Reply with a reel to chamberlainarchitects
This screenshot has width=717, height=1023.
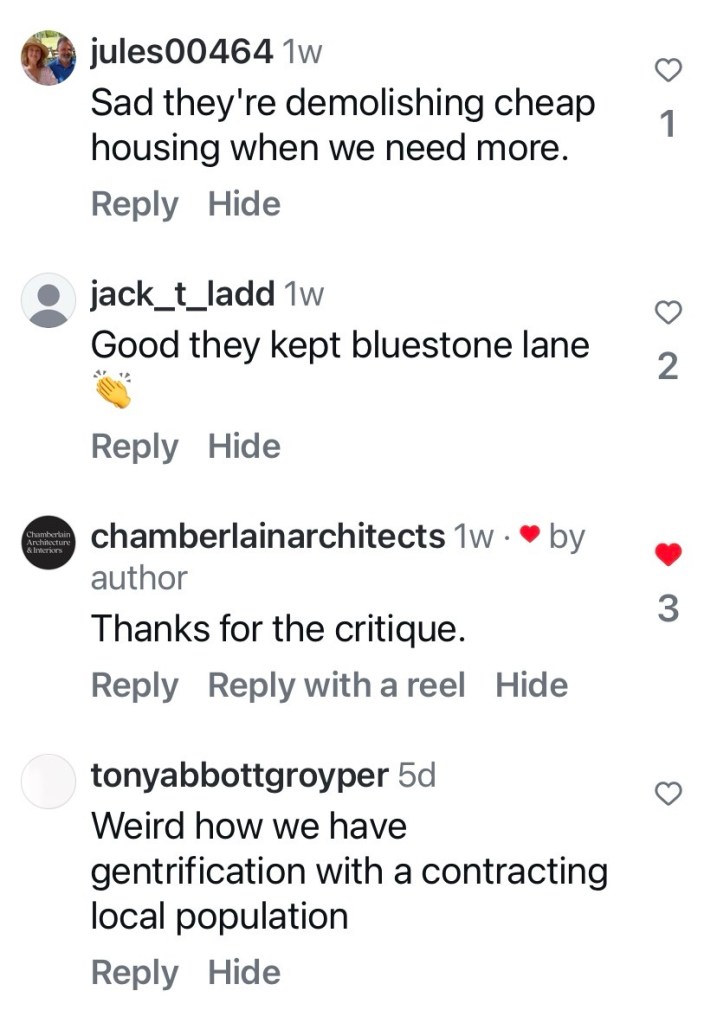[336, 686]
